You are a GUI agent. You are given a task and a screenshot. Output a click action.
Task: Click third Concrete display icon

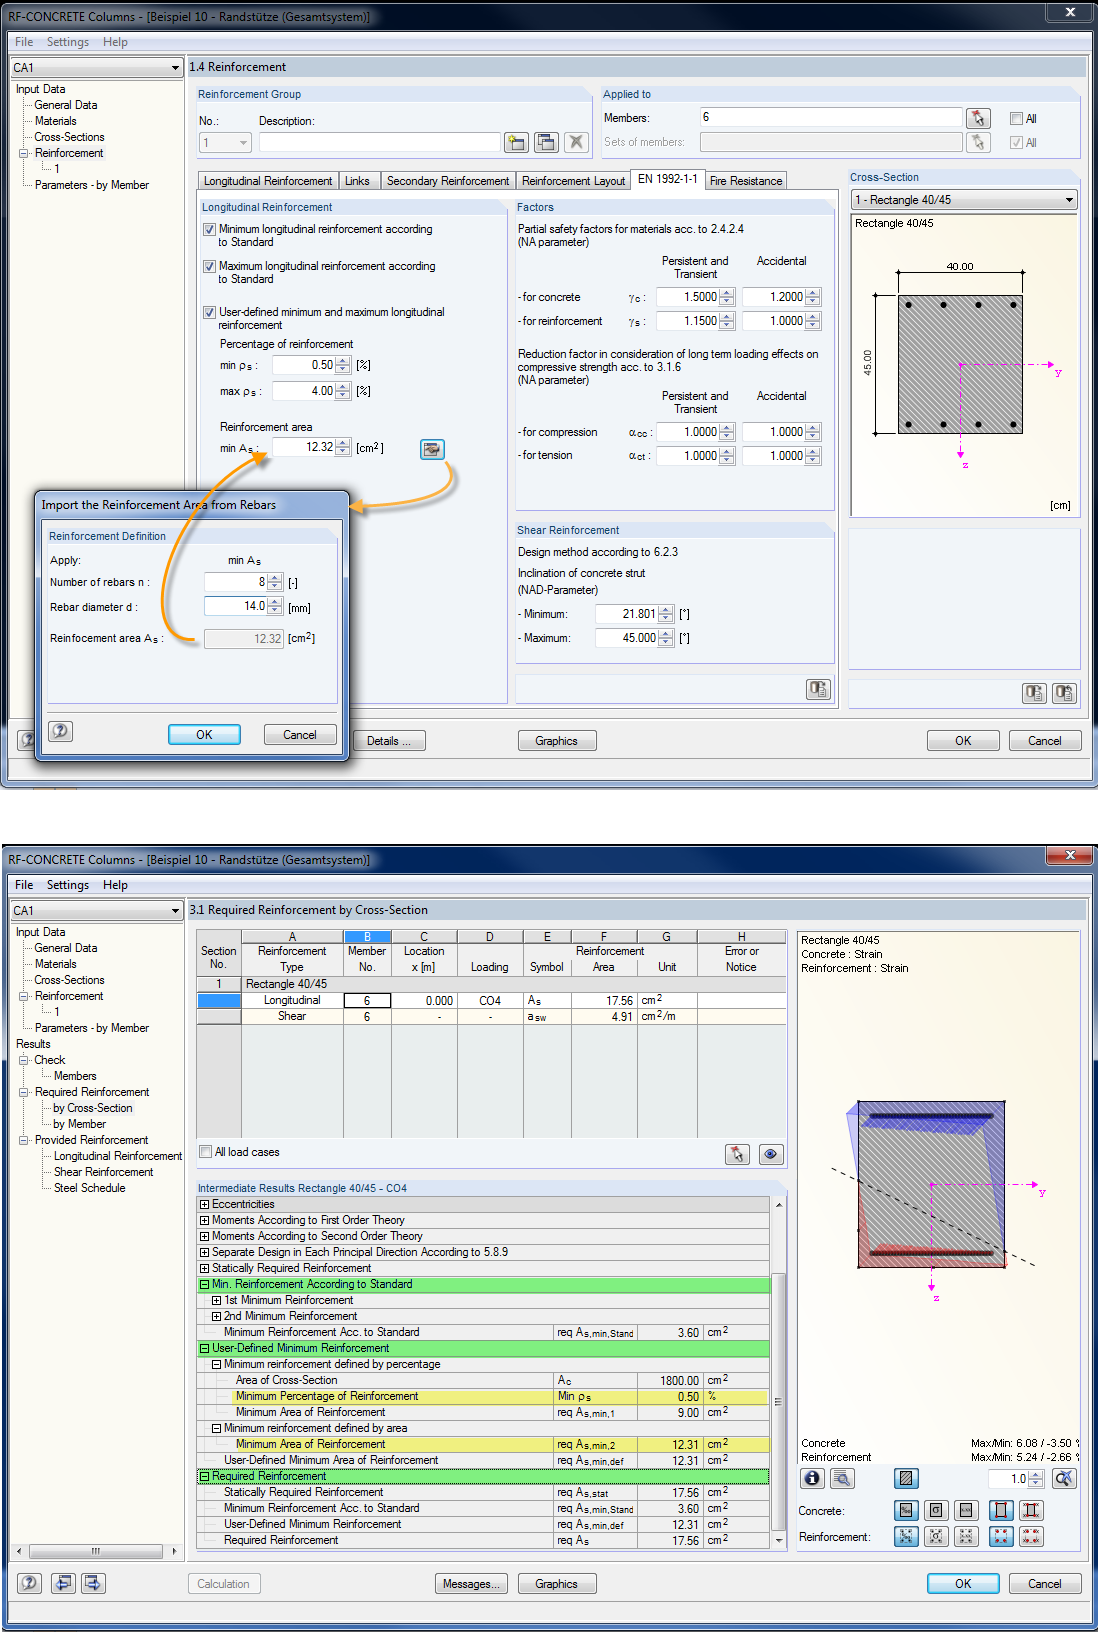click(966, 1510)
